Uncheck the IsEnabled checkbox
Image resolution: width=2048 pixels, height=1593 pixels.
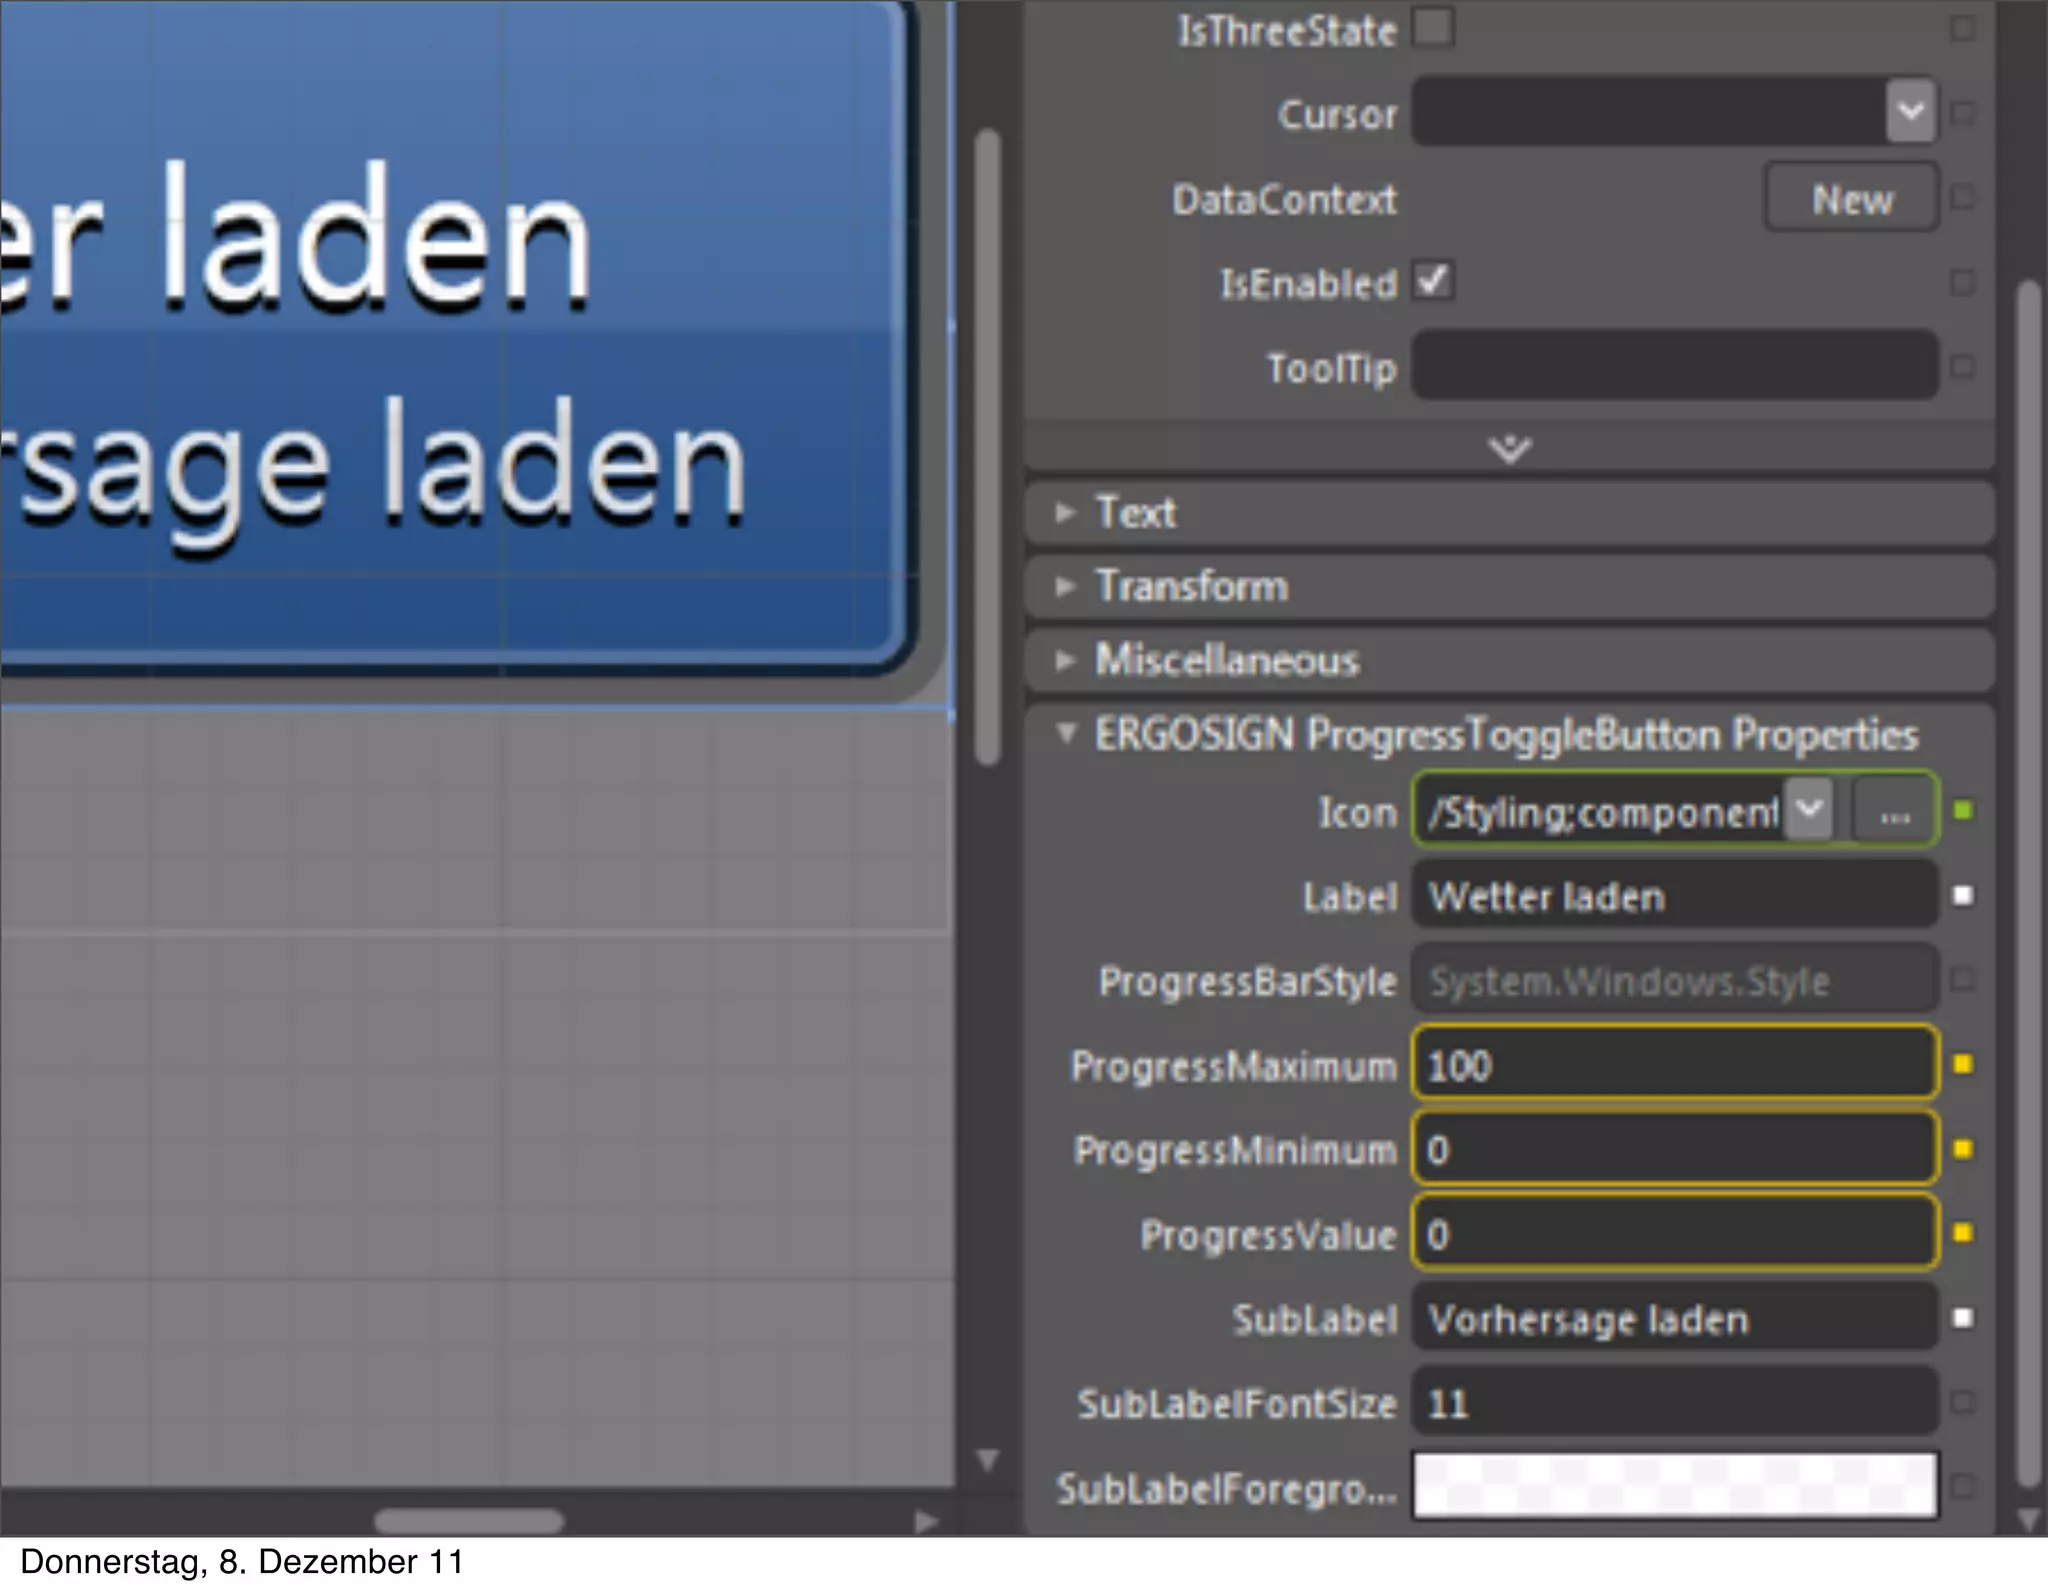1433,282
